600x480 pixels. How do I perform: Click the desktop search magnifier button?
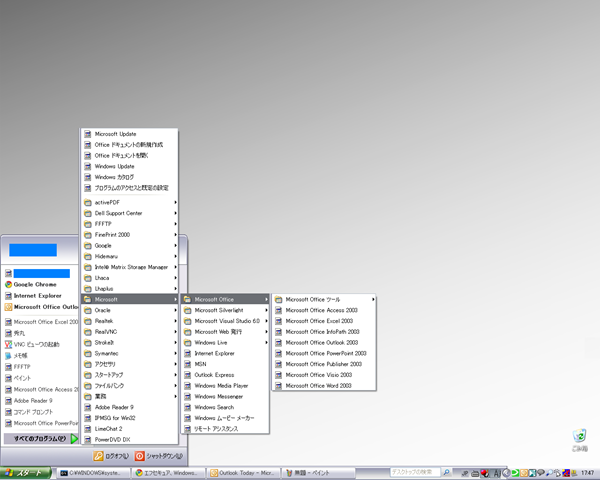pos(446,472)
